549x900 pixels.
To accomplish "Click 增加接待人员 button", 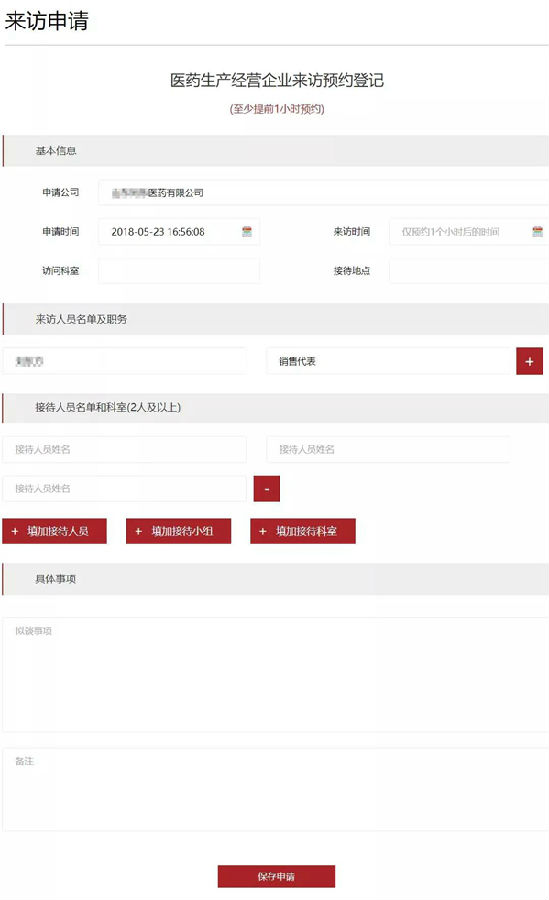I will tap(55, 531).
